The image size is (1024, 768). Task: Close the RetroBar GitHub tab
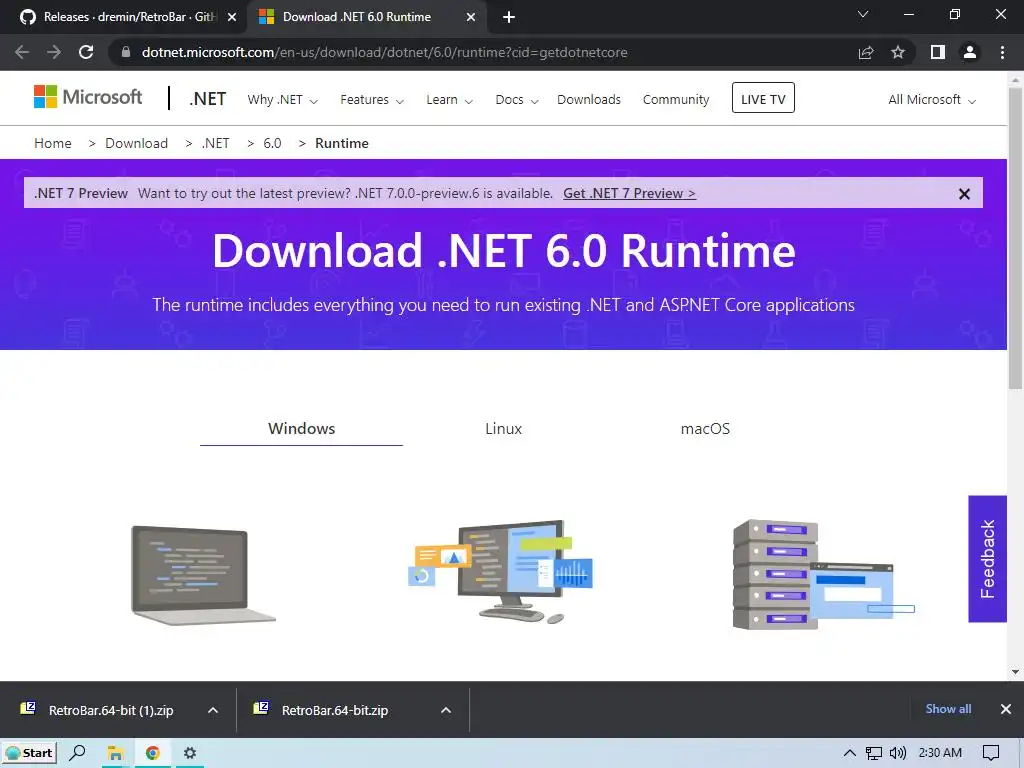pyautogui.click(x=232, y=17)
